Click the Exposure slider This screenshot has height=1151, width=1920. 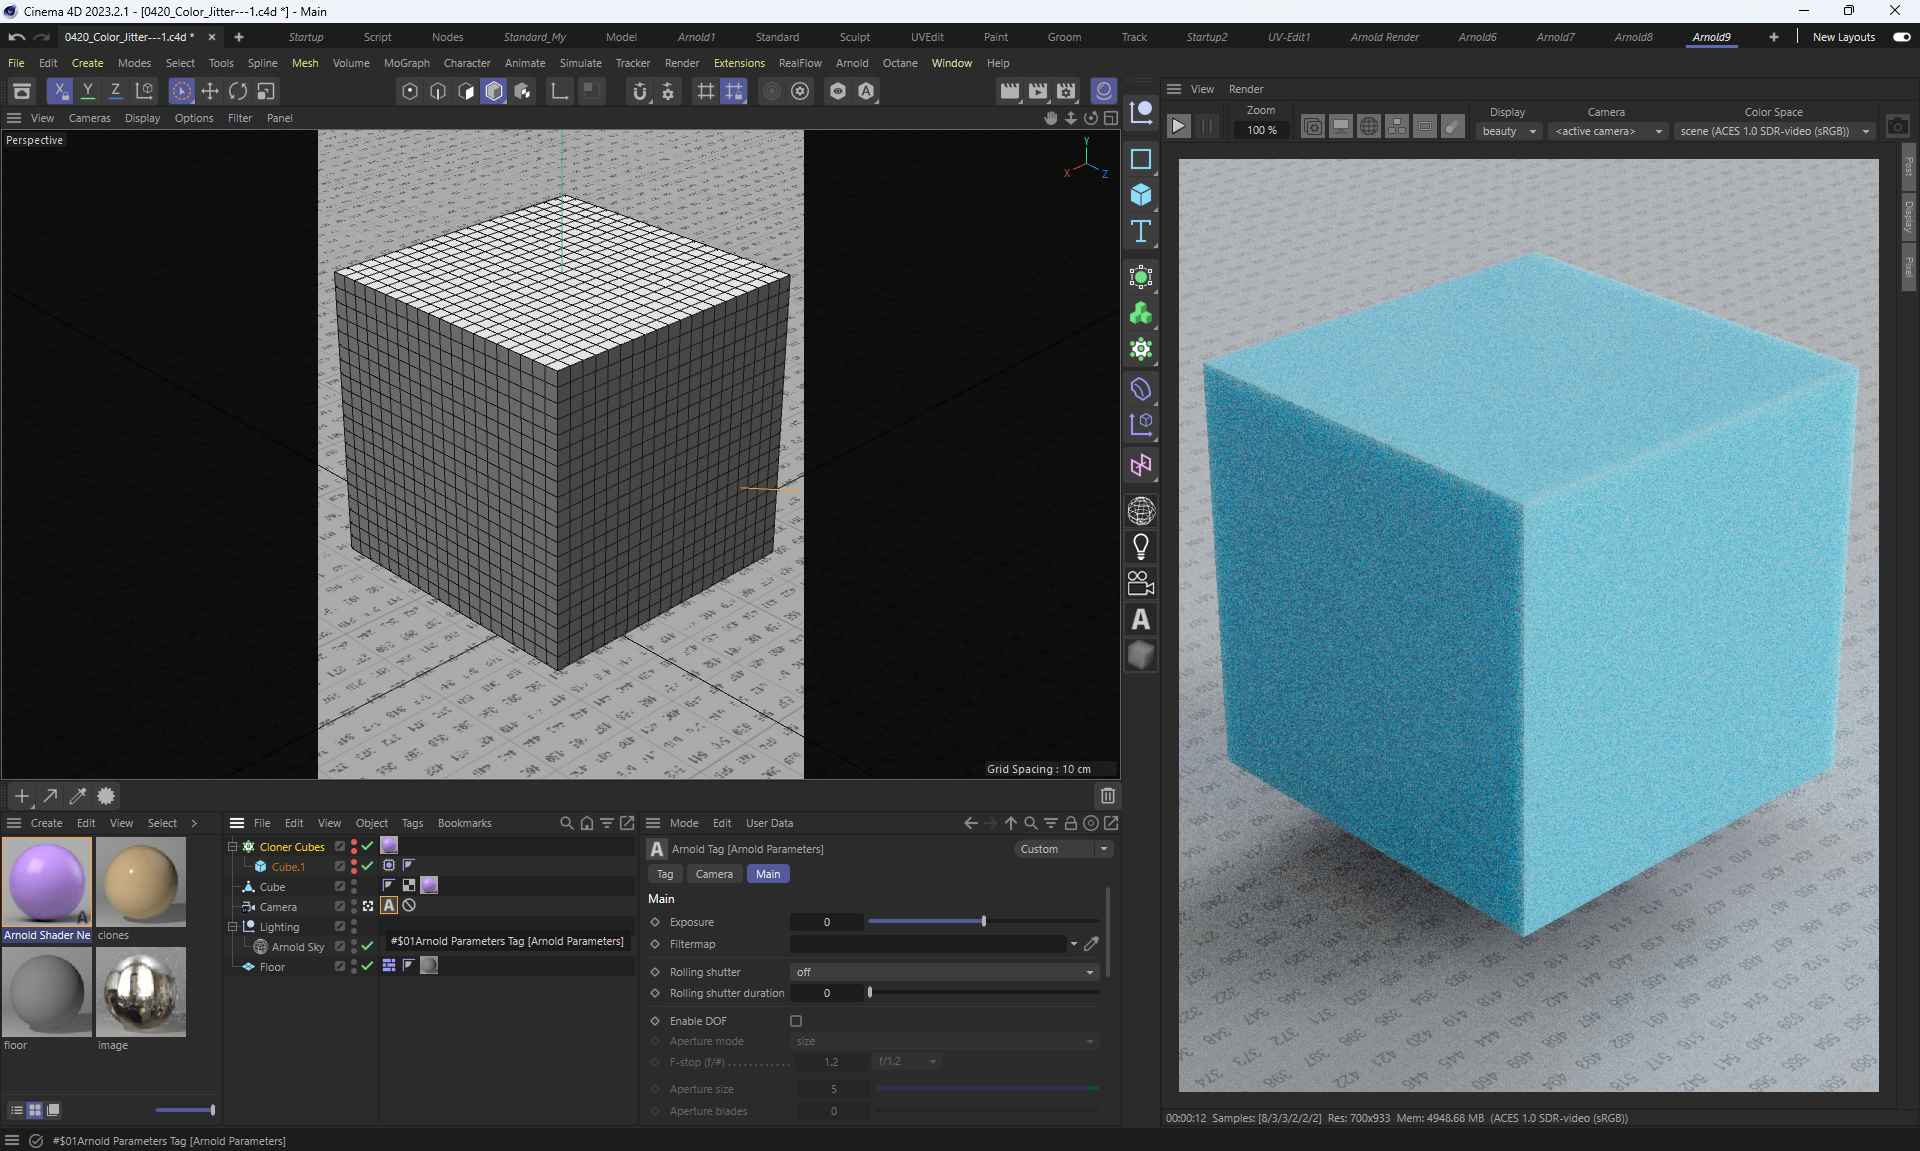[x=982, y=922]
